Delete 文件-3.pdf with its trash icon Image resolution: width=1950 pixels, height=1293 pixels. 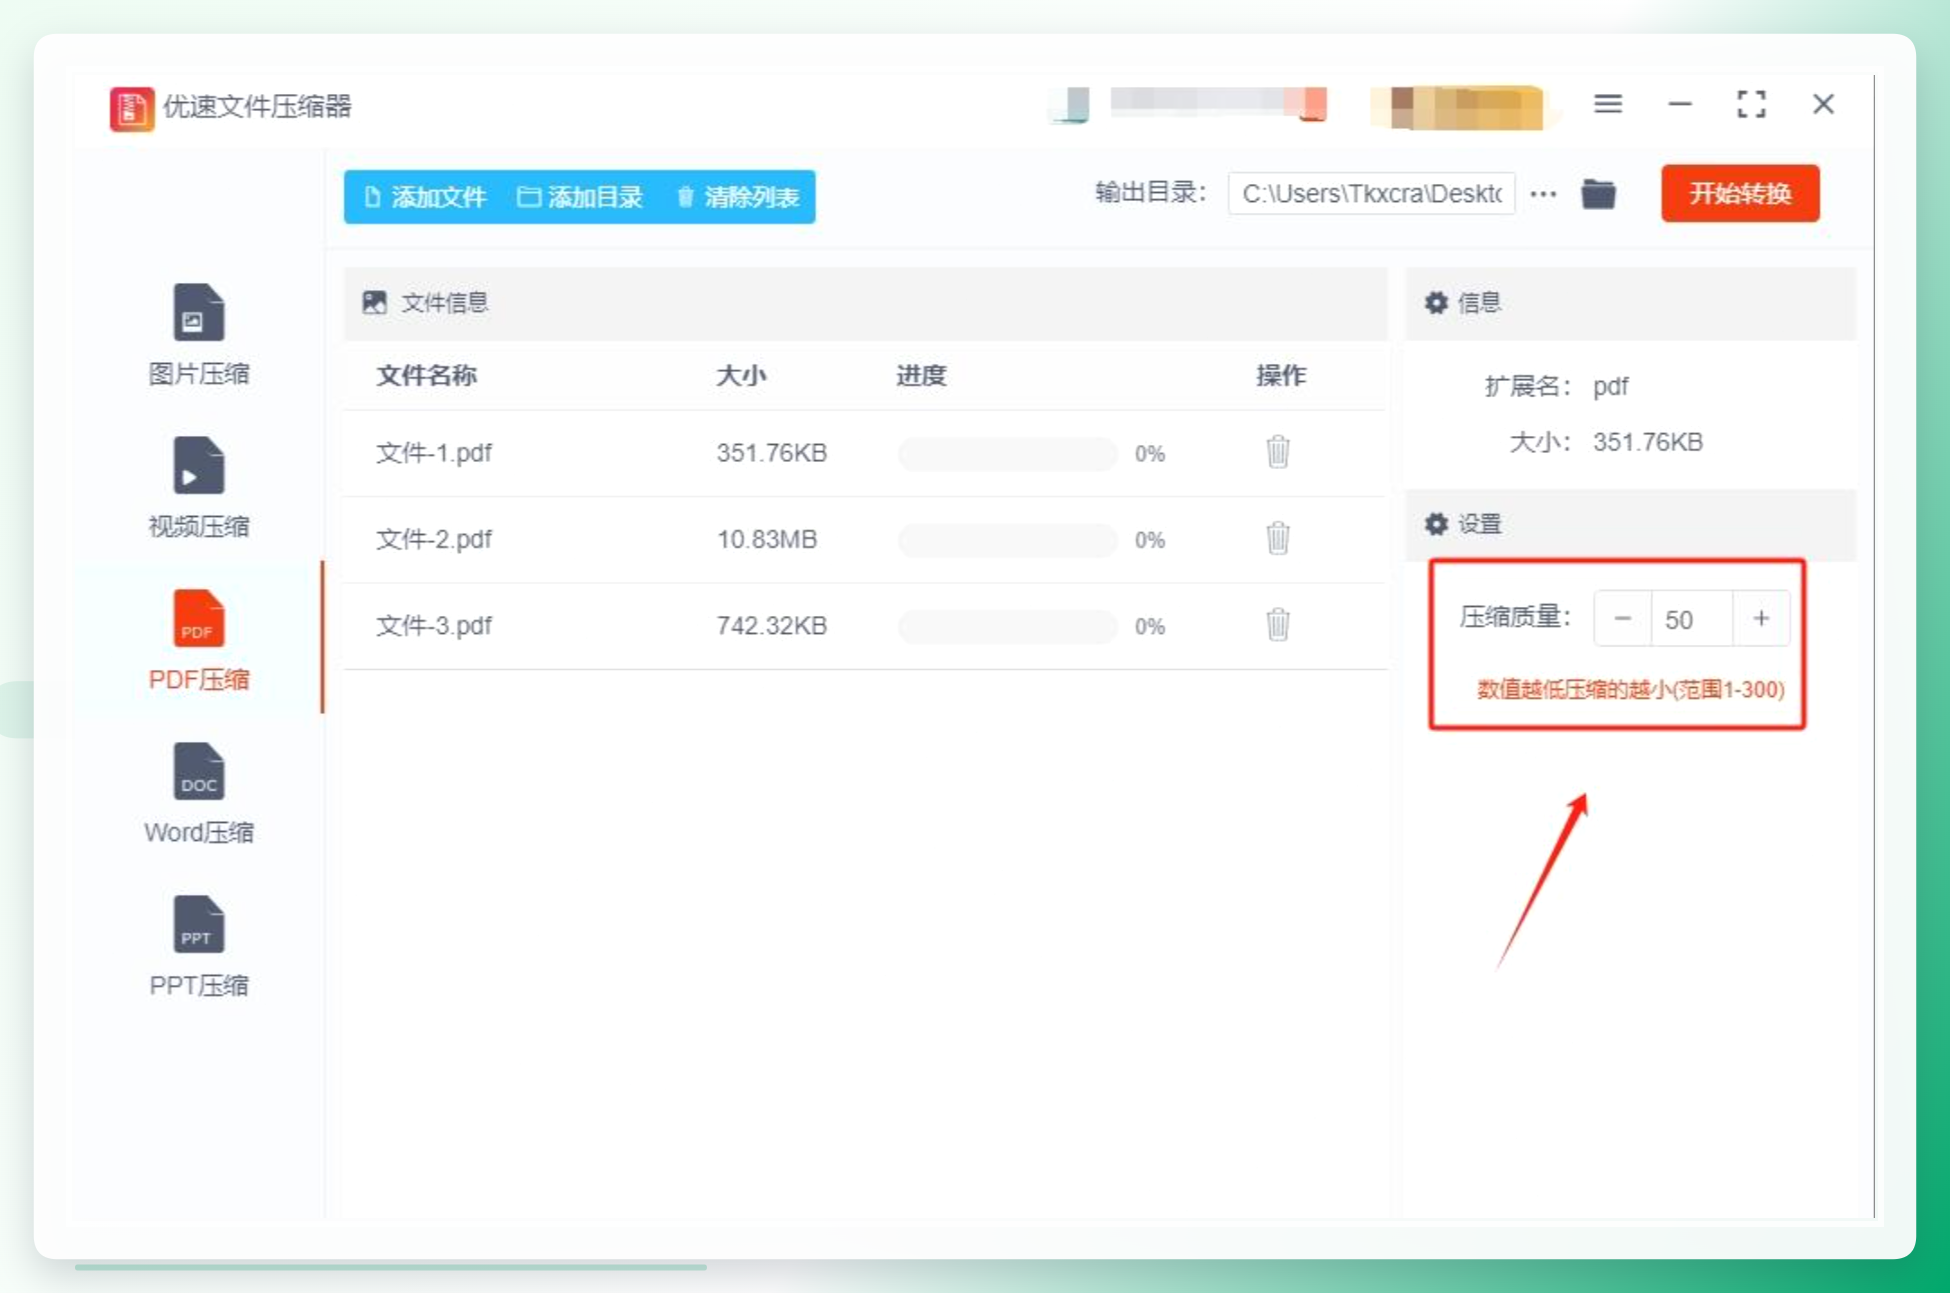click(x=1277, y=625)
